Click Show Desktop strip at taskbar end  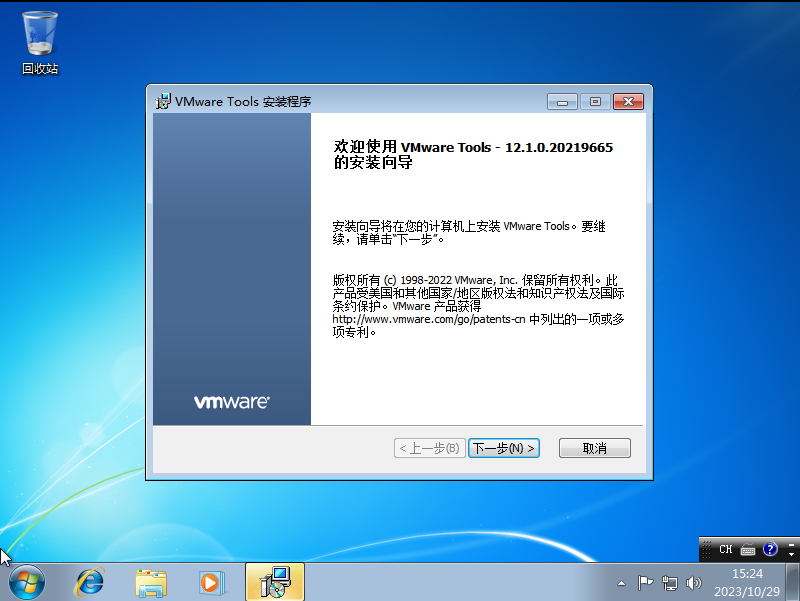click(x=795, y=582)
